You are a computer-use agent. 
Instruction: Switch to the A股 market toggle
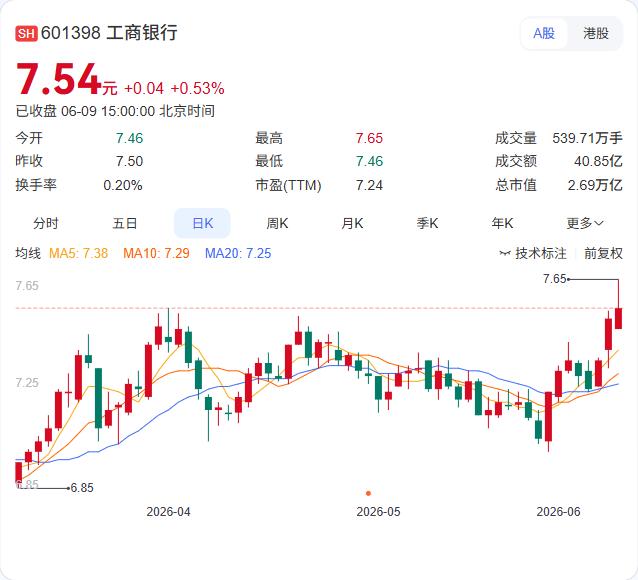[544, 33]
